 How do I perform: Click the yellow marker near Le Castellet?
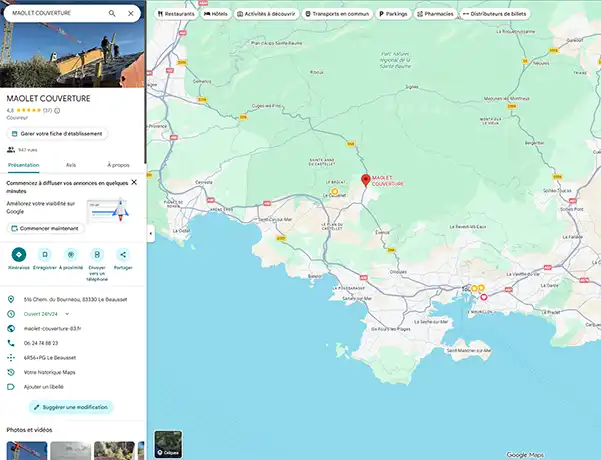pyautogui.click(x=335, y=191)
